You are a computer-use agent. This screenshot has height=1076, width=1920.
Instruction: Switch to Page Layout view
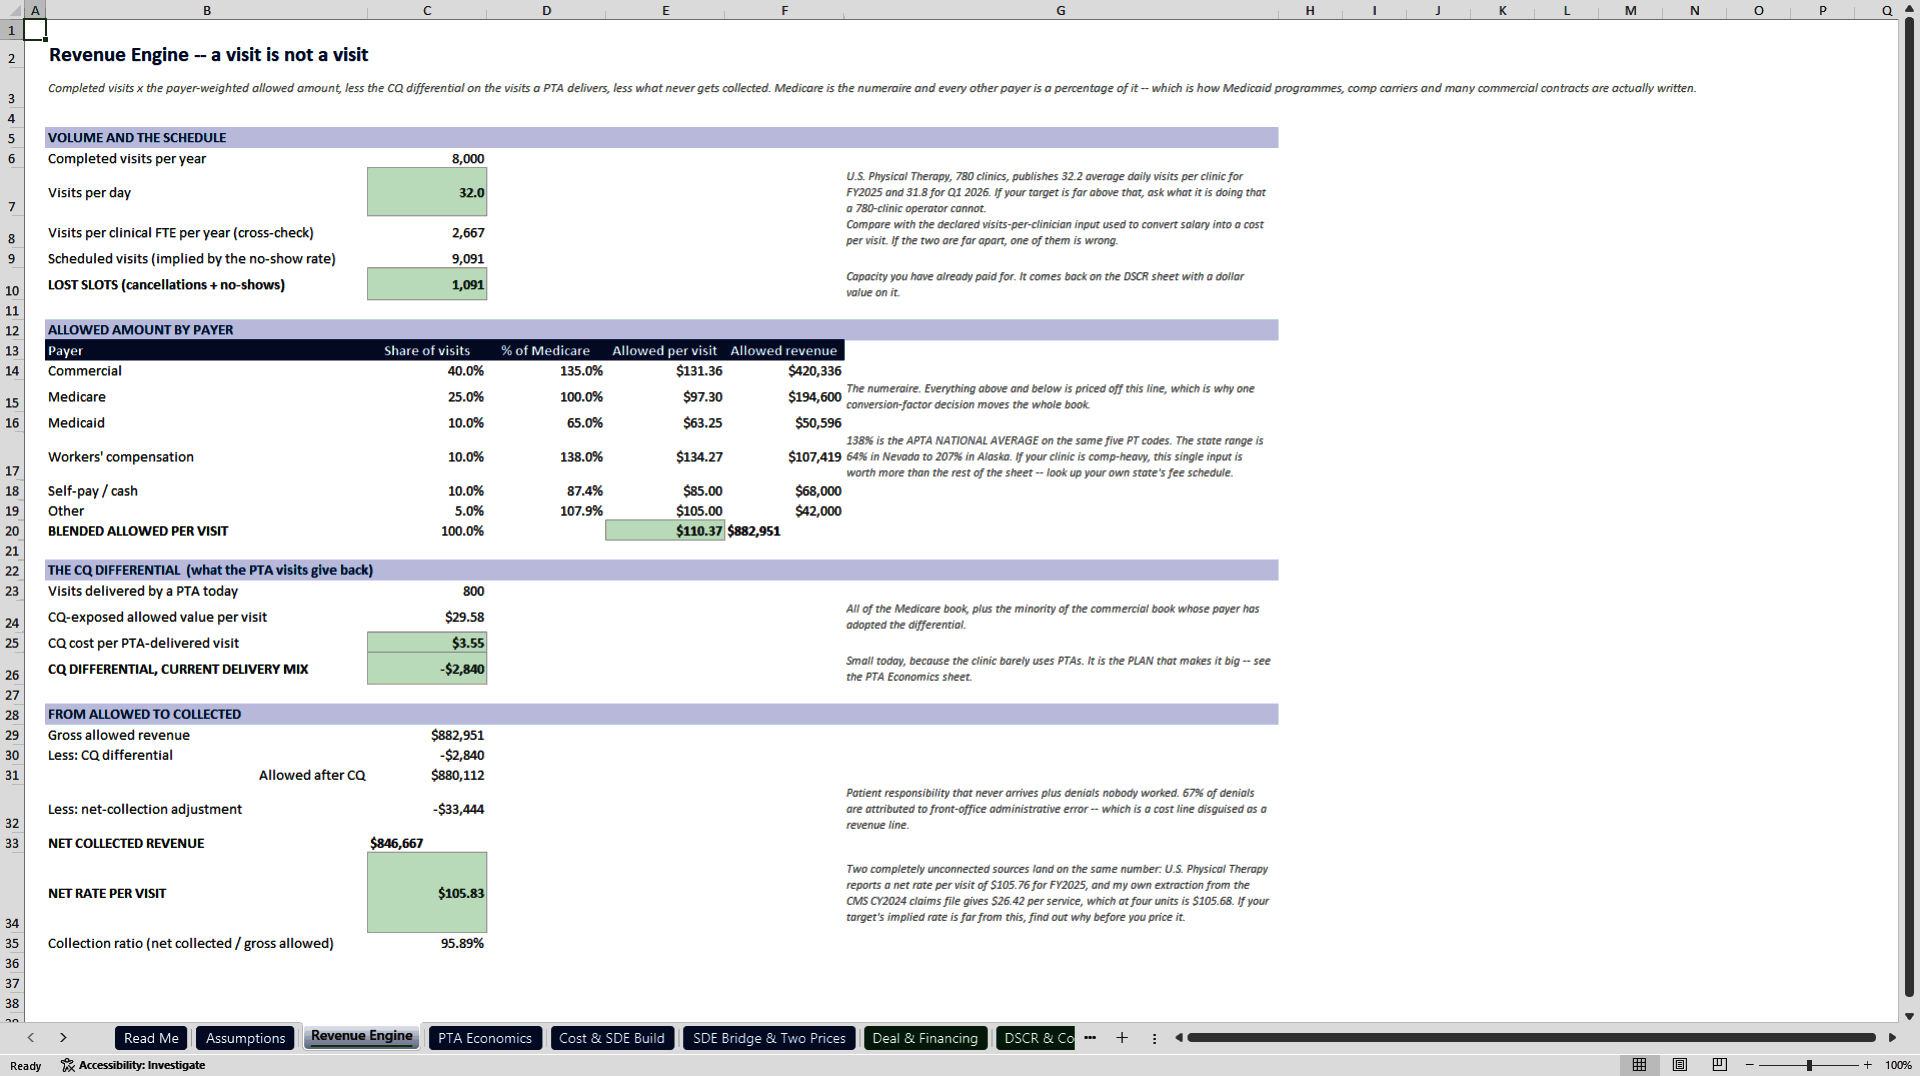(1679, 1065)
